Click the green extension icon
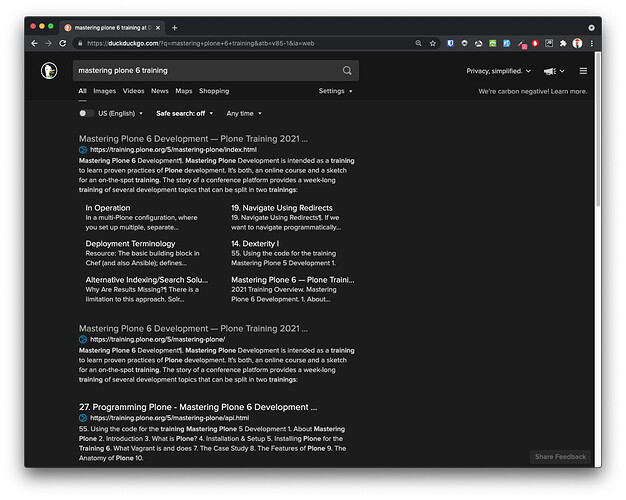This screenshot has width=626, height=500. pyautogui.click(x=493, y=43)
